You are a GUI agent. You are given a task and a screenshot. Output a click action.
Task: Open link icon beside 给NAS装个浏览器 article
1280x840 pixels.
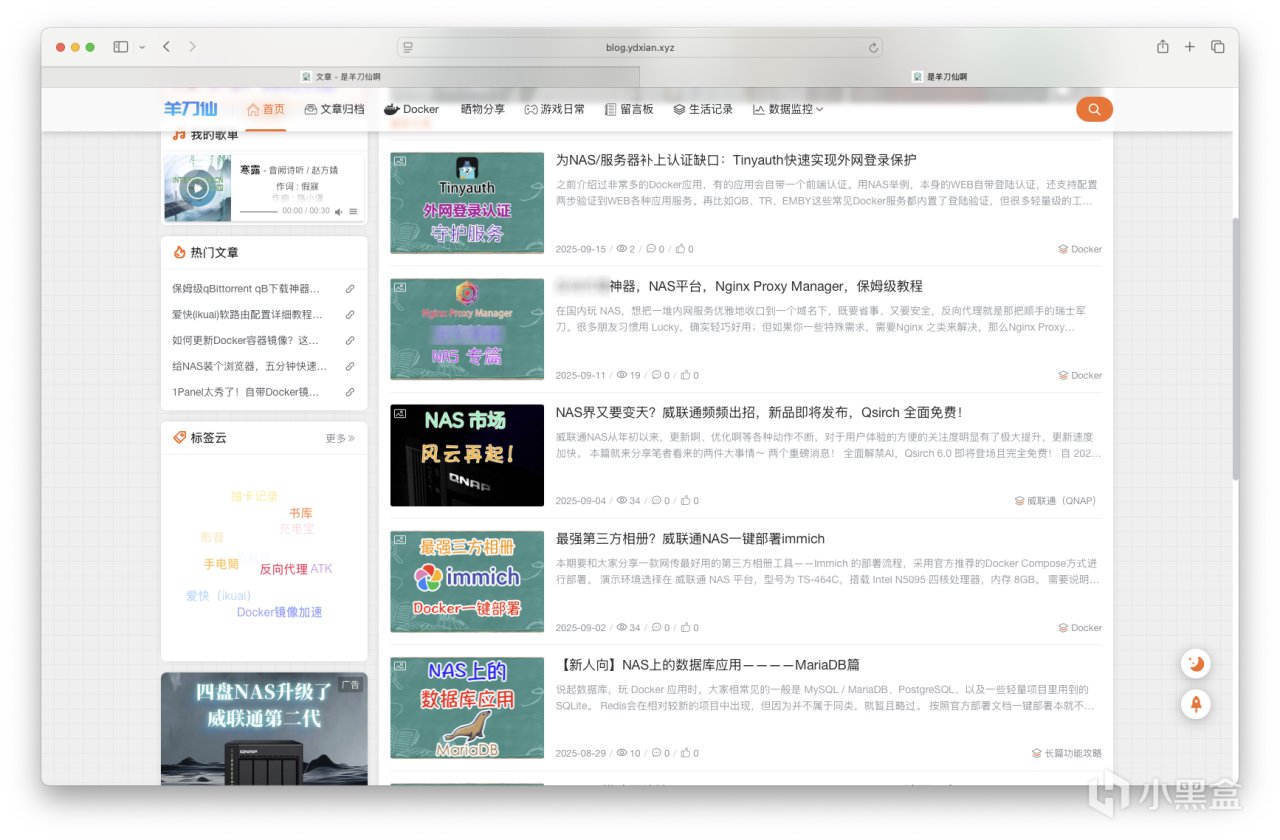[x=350, y=367]
